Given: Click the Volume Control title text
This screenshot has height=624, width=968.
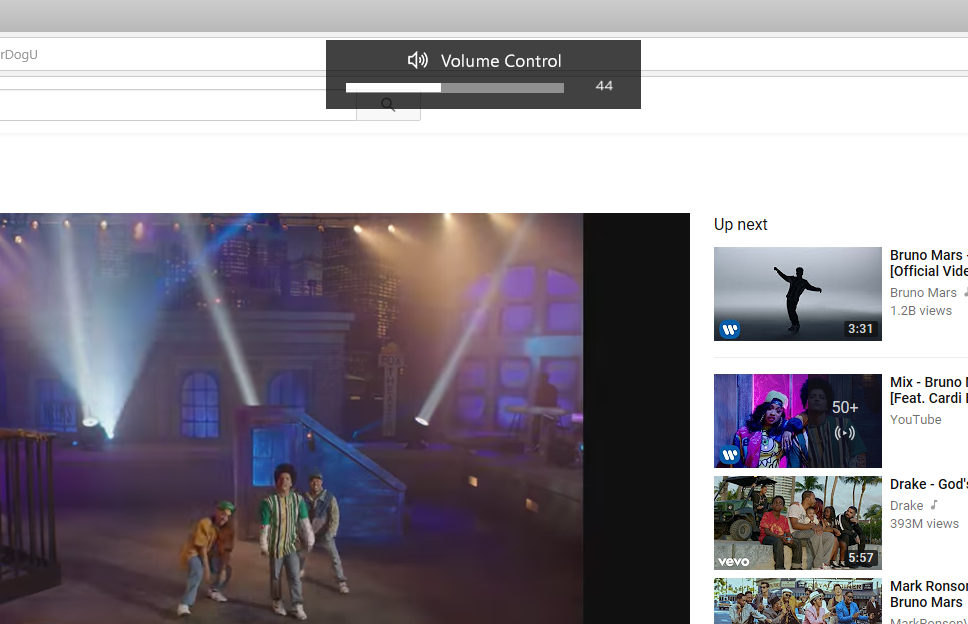Looking at the screenshot, I should click(x=501, y=60).
